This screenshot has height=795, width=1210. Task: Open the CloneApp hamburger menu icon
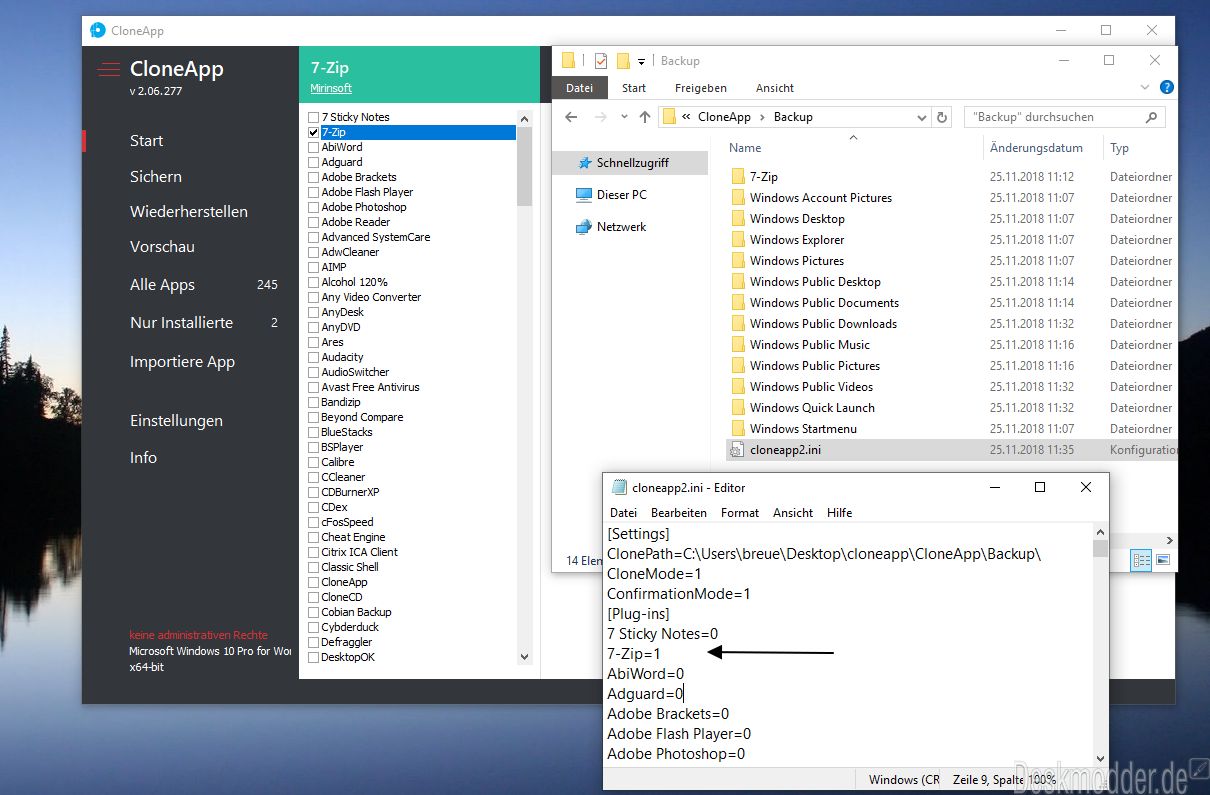click(x=108, y=69)
